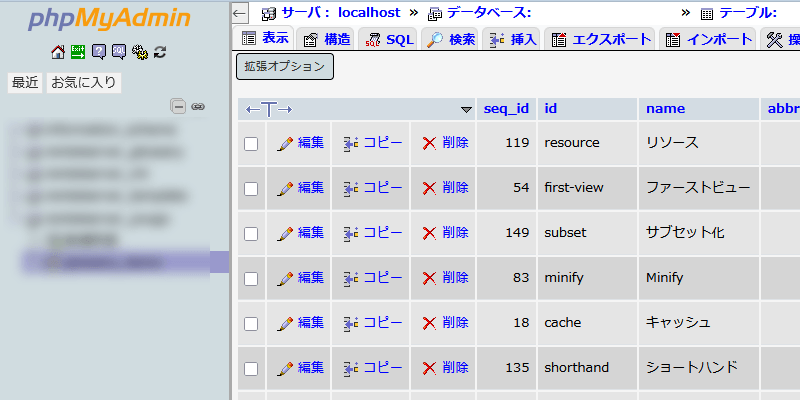Delete the minify row via 削除

(445, 278)
